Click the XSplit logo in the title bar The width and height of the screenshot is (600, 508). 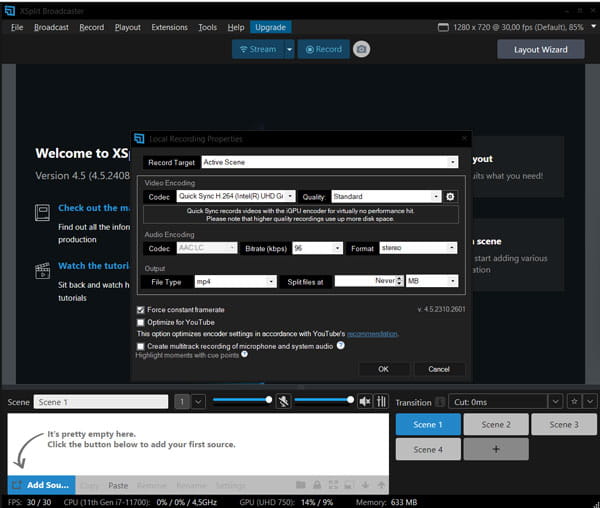pos(10,11)
